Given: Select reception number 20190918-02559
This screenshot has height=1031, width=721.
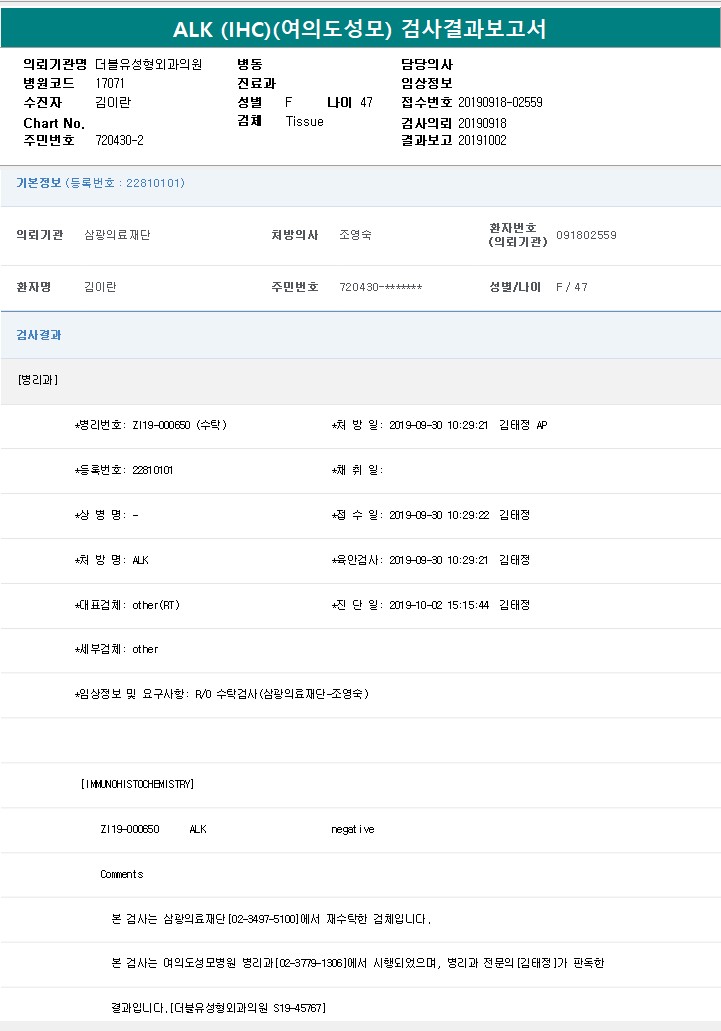Looking at the screenshot, I should (500, 102).
